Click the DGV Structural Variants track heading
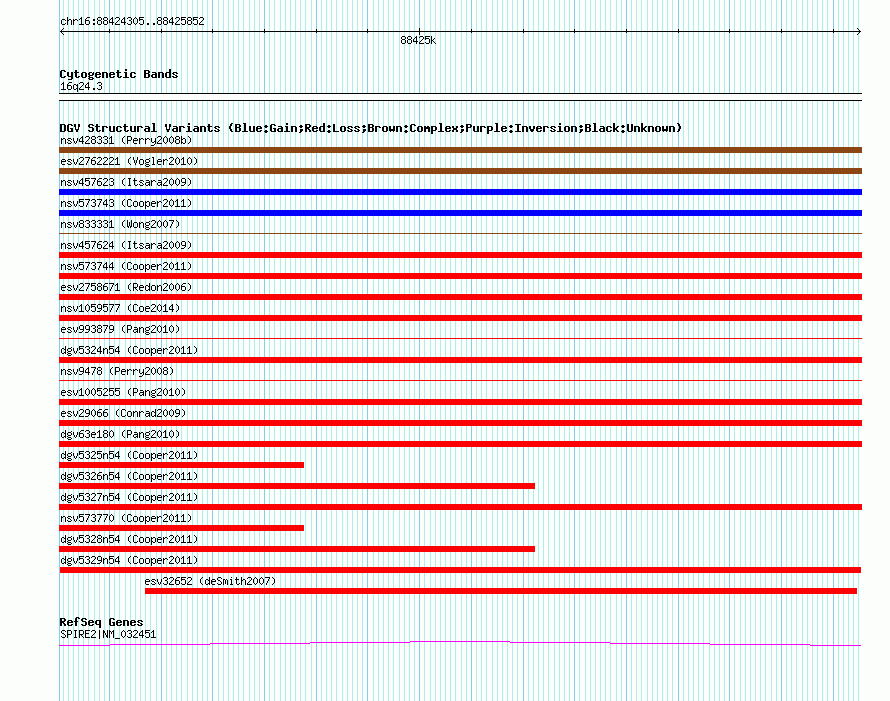The height and width of the screenshot is (701, 890). (371, 128)
